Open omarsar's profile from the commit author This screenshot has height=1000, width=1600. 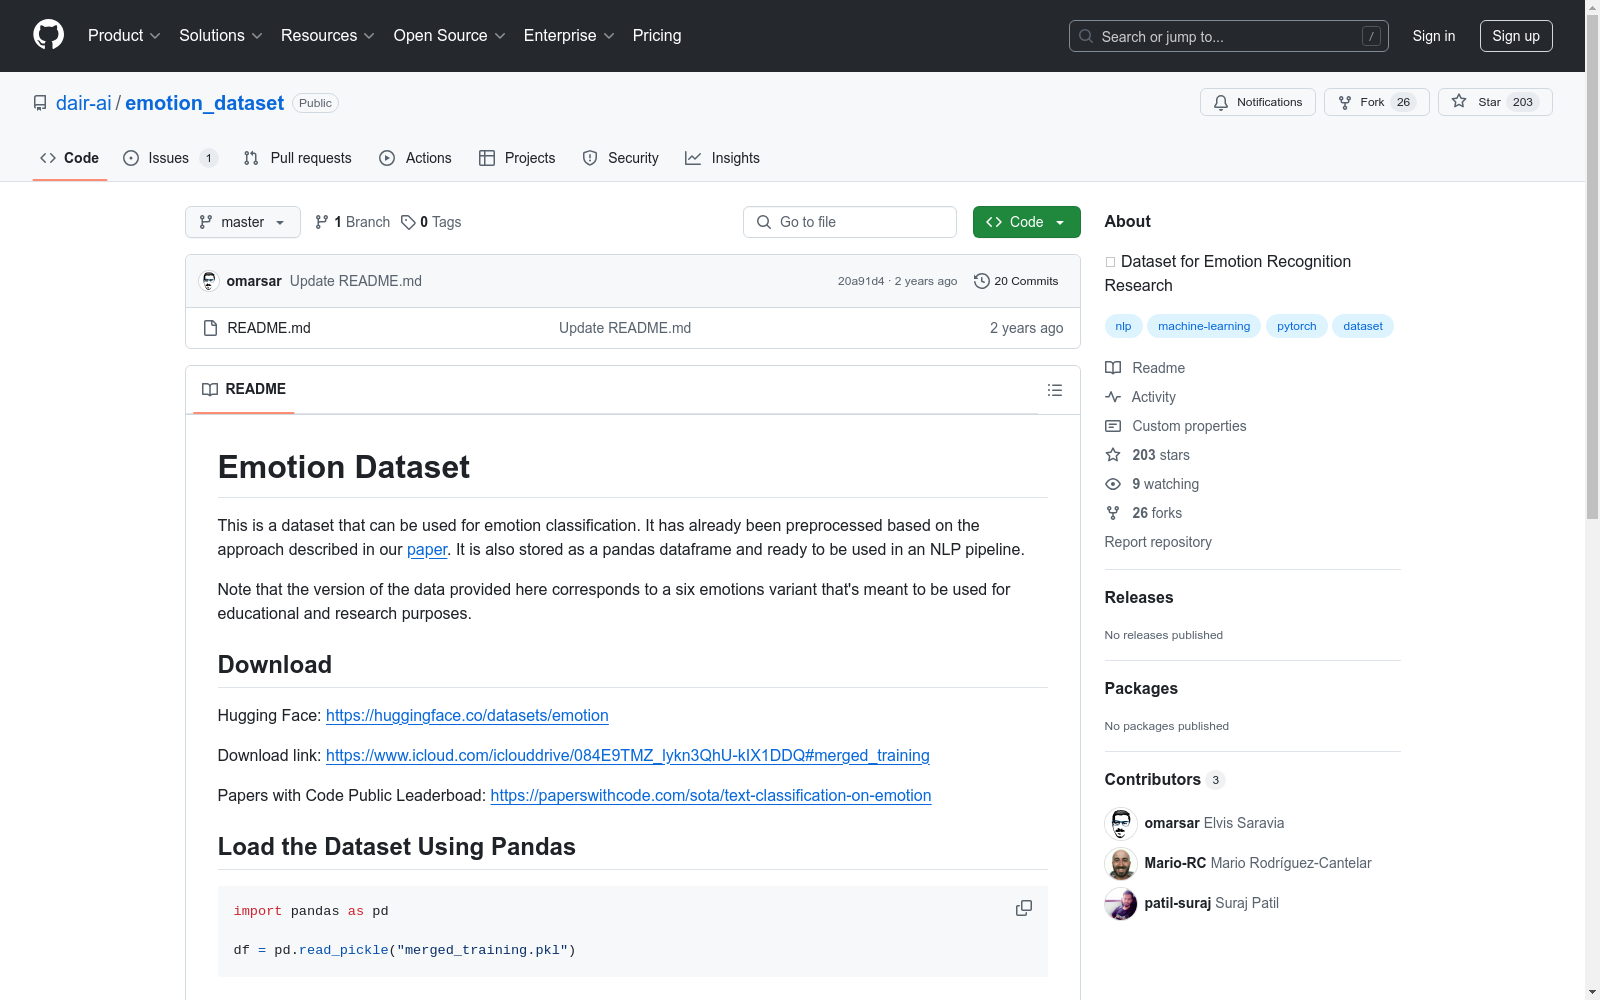[254, 281]
